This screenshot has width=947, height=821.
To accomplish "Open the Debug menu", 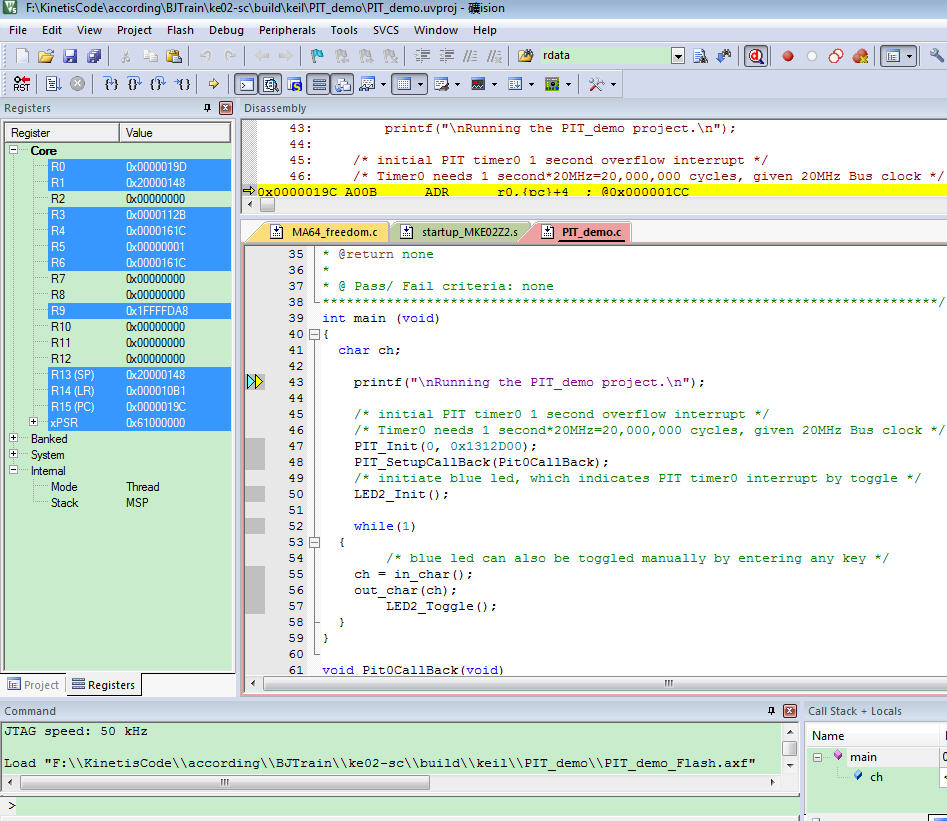I will click(x=226, y=30).
